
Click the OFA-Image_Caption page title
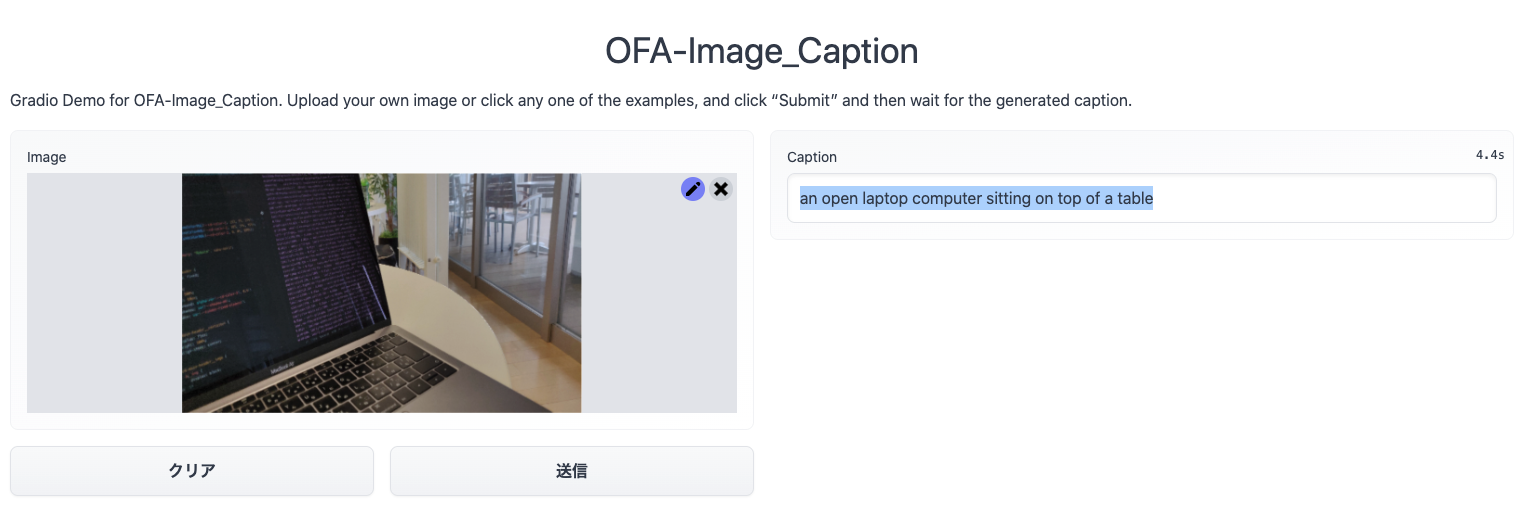point(762,51)
